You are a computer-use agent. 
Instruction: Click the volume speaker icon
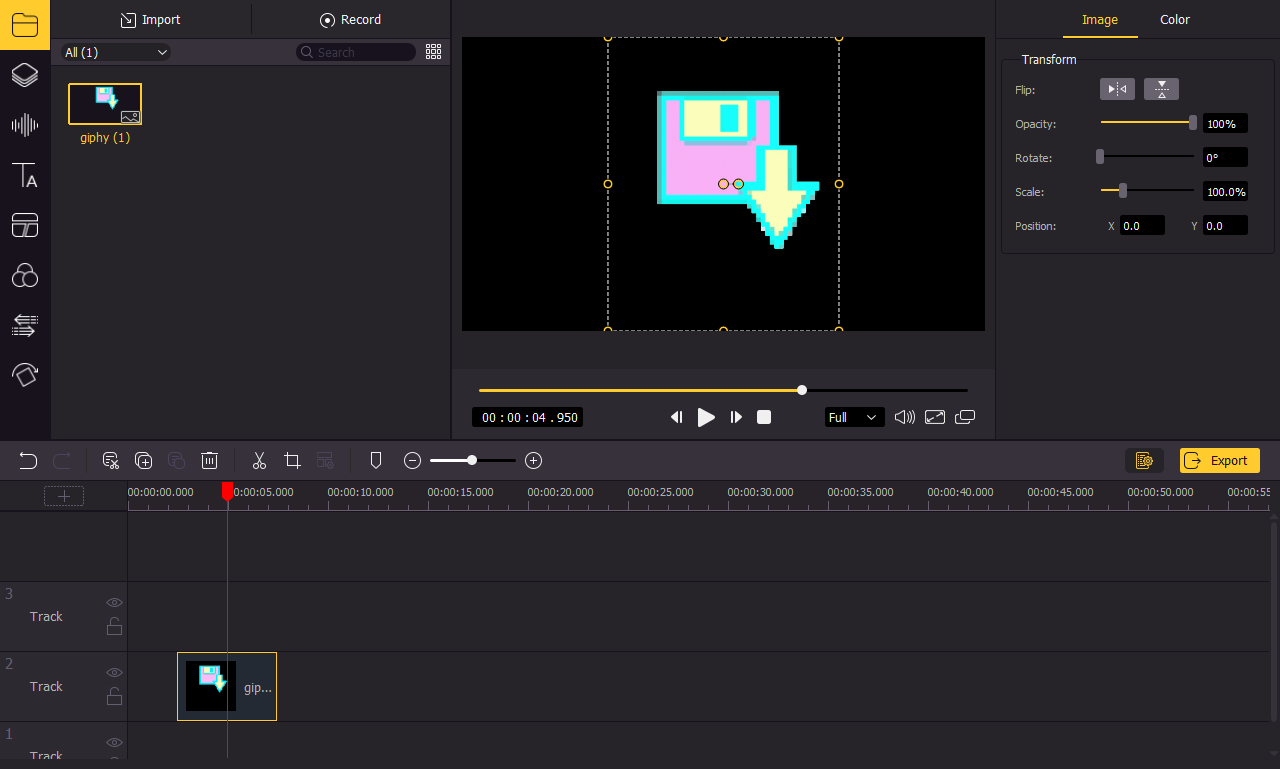tap(905, 417)
